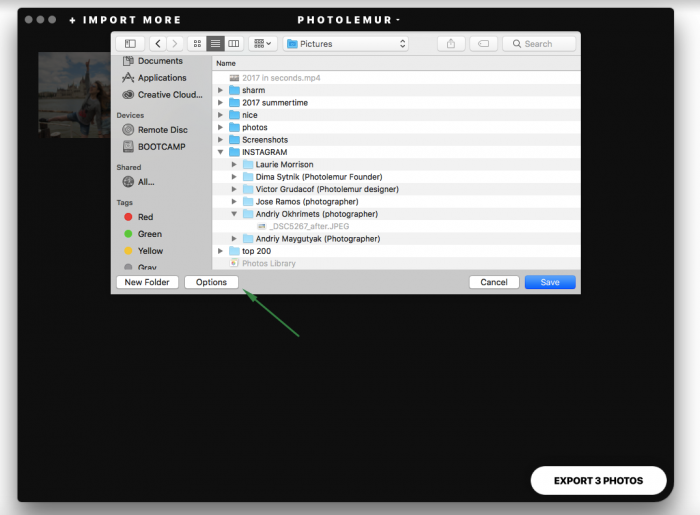Image resolution: width=700 pixels, height=515 pixels.
Task: Expand the Screenshots folder
Action: [220, 140]
